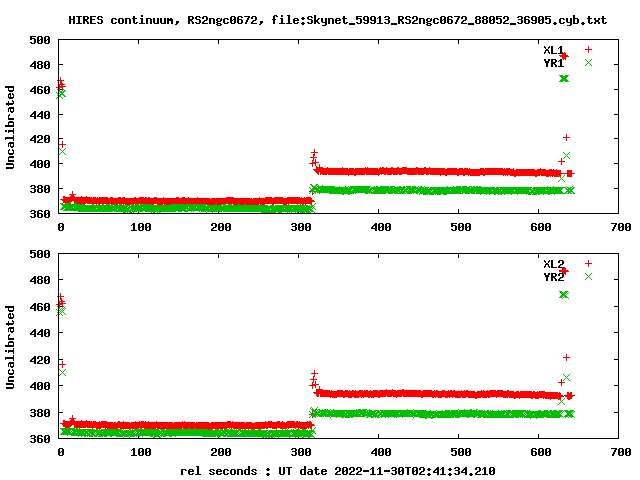Click the 440 y-axis tick label in the top plot

pyautogui.click(x=40, y=115)
